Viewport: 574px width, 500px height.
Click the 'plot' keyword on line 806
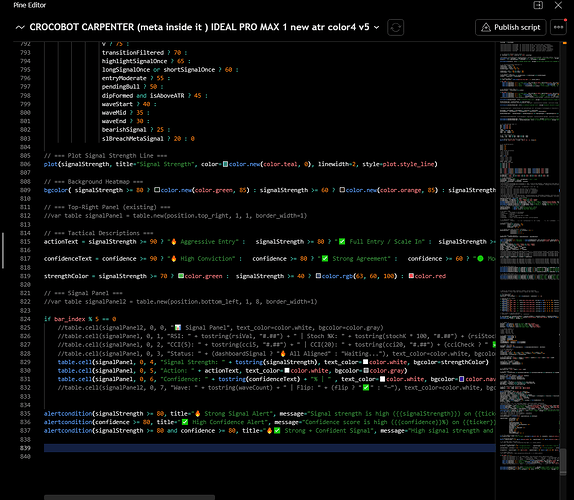click(51, 164)
